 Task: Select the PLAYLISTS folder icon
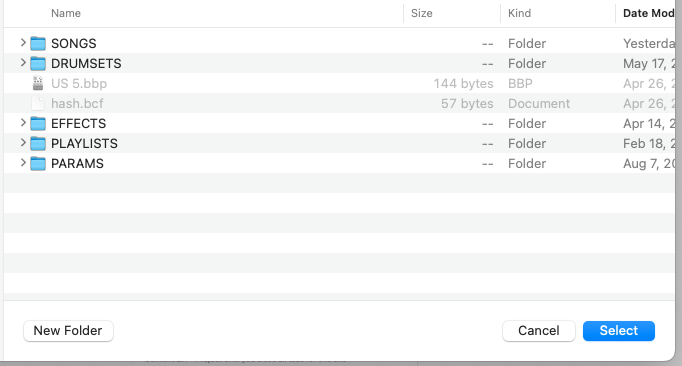pos(38,143)
